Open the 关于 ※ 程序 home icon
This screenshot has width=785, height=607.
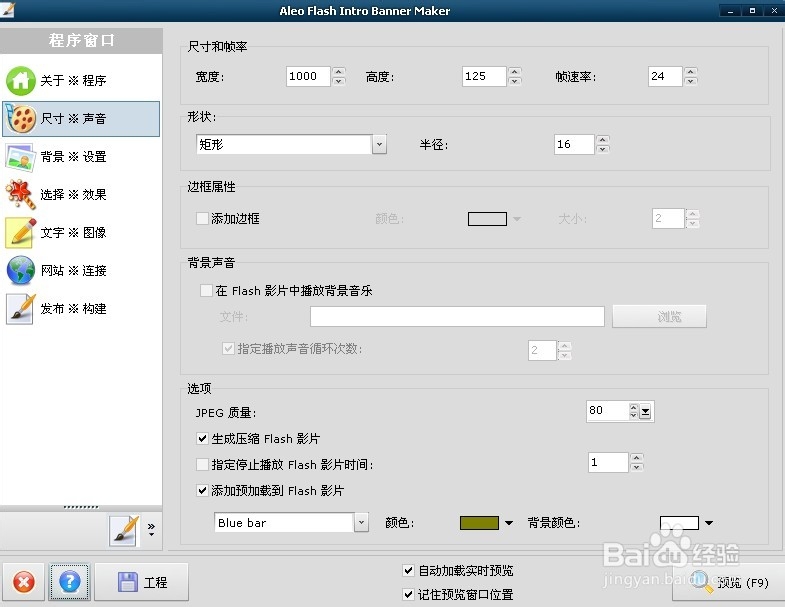21,81
